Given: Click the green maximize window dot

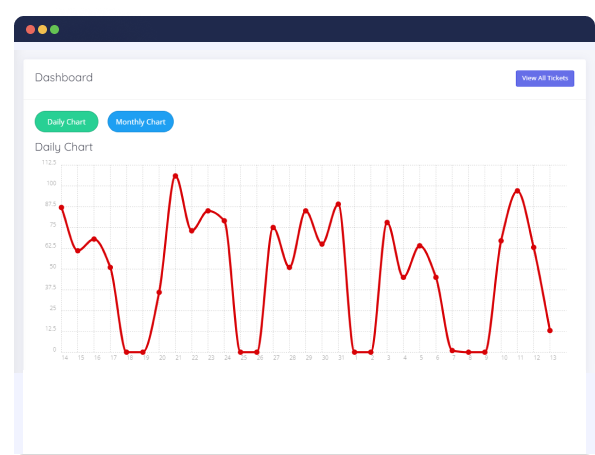Looking at the screenshot, I should click(x=55, y=29).
